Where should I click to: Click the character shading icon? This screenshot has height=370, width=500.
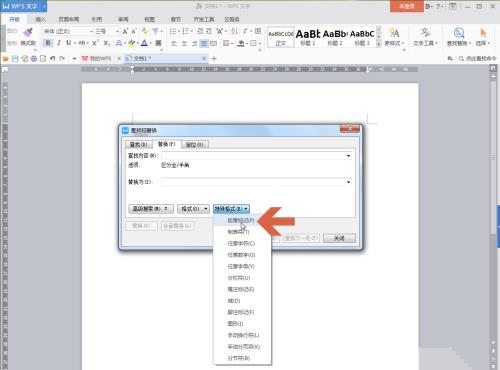pyautogui.click(x=158, y=43)
